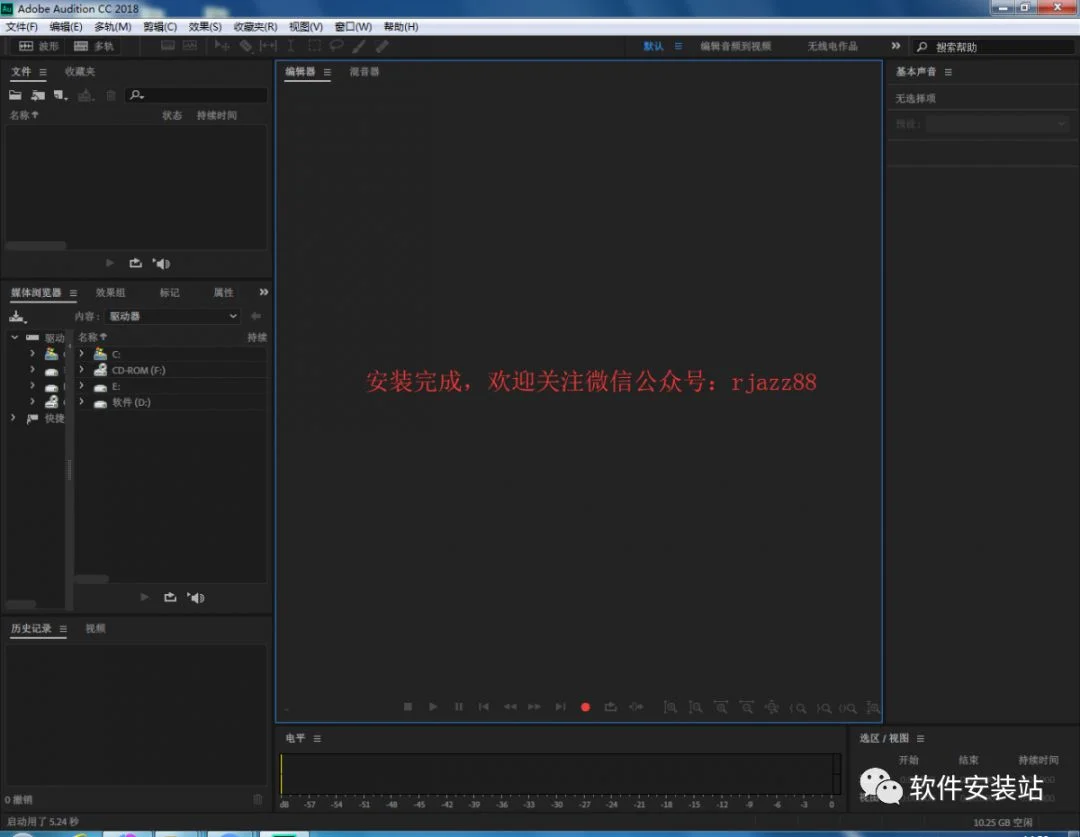Open 电平 panel menu icon

pyautogui.click(x=317, y=738)
